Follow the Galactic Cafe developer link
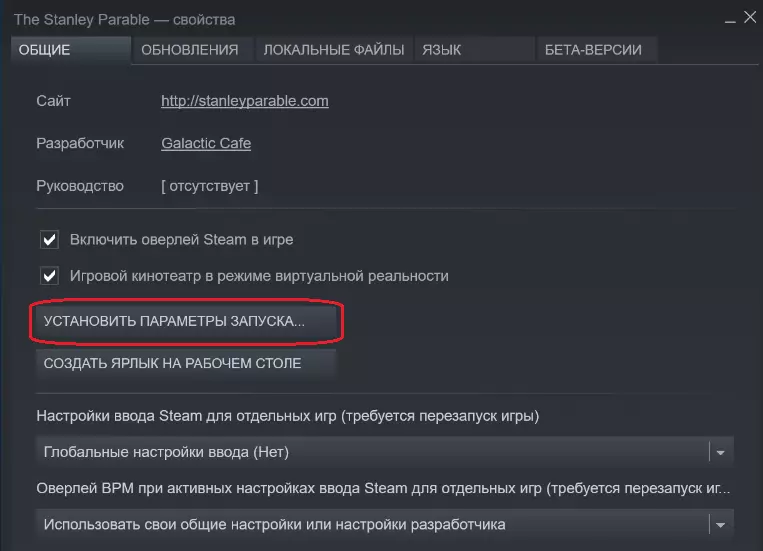Screen dimensions: 763x551 206,143
